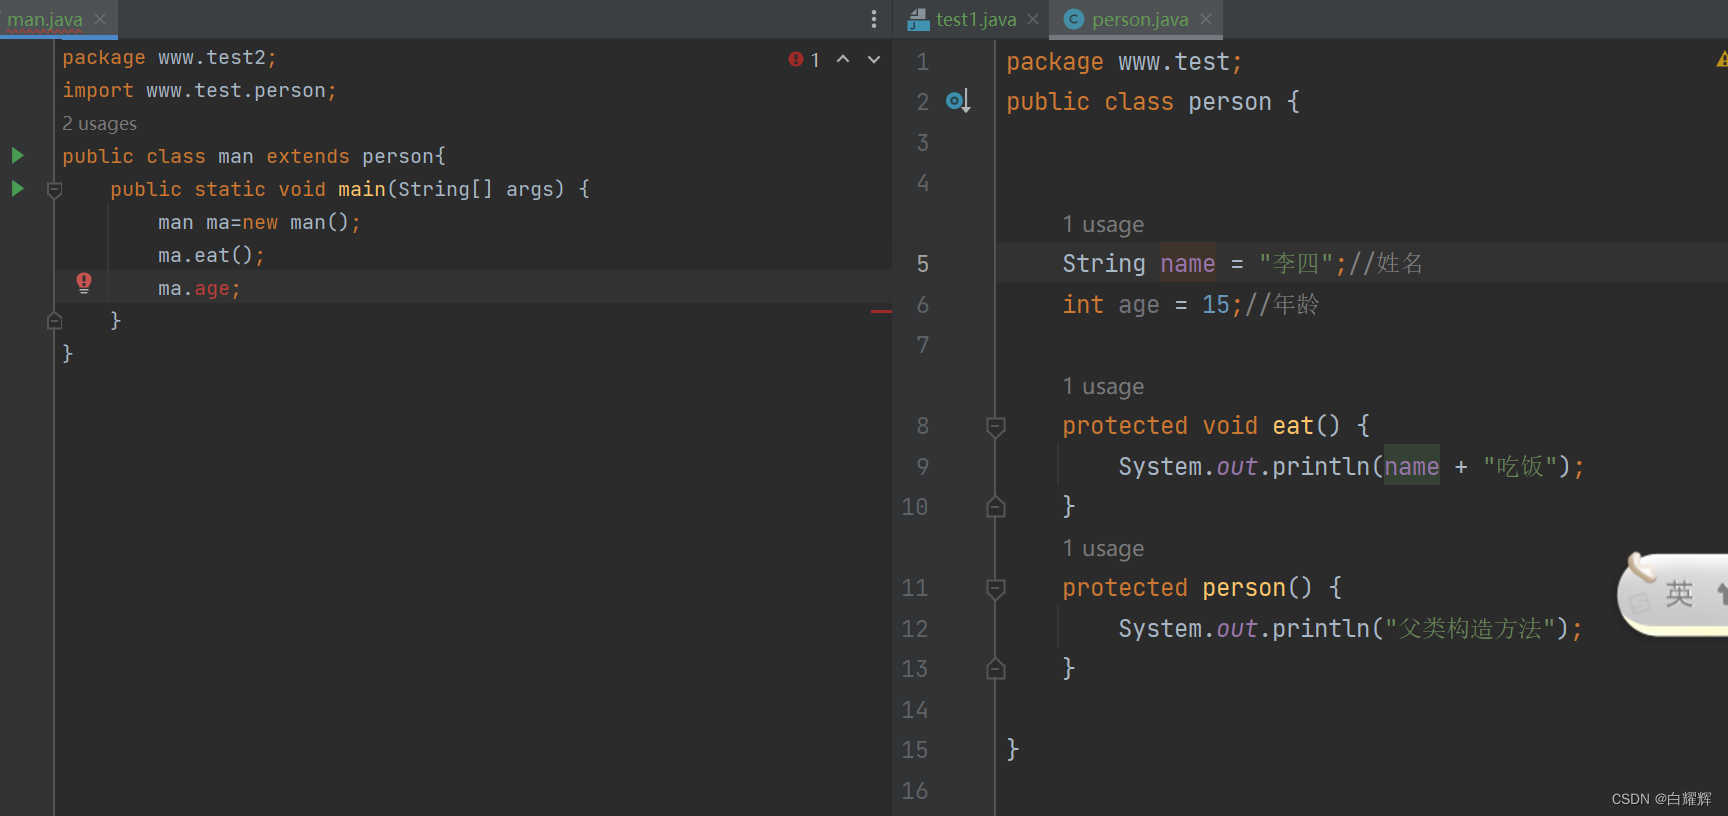Click 'ma.eat();' statement
This screenshot has height=816, width=1728.
[211, 256]
